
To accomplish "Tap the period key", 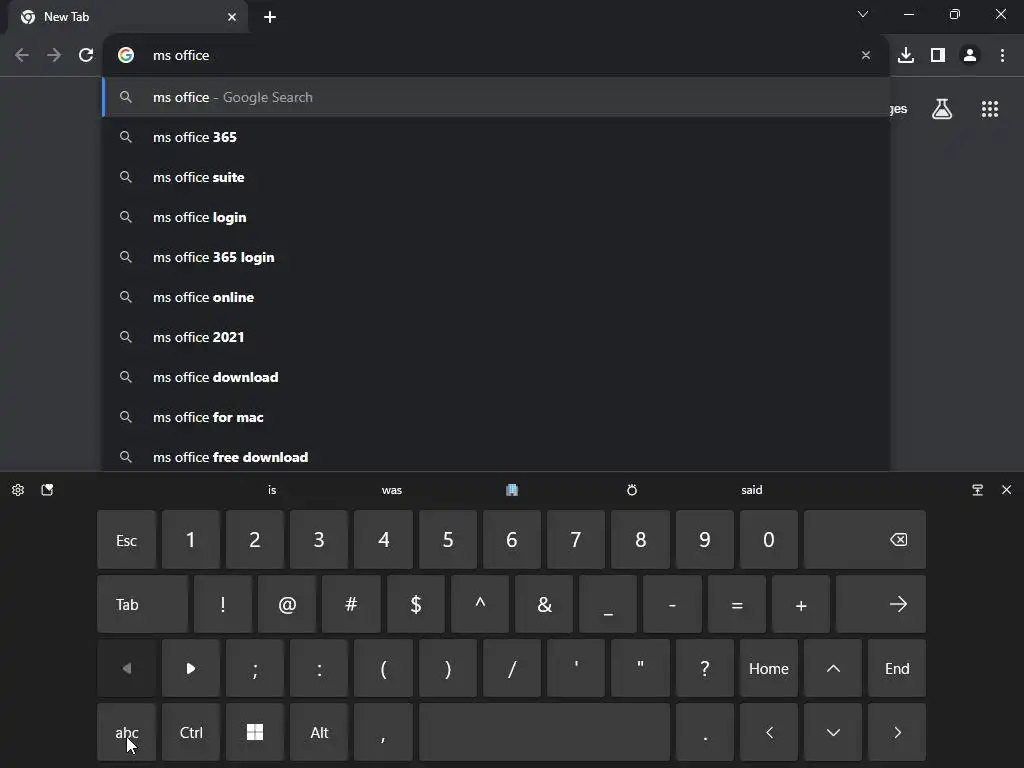I will [705, 732].
